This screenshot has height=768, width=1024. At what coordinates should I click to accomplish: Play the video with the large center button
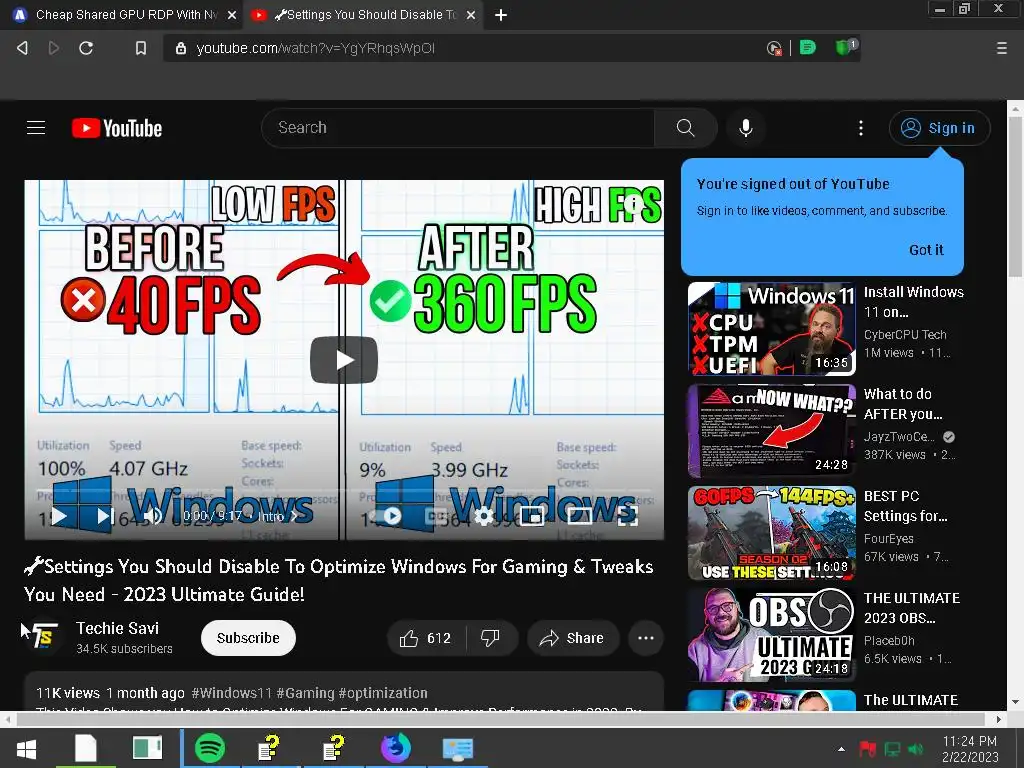tap(344, 360)
